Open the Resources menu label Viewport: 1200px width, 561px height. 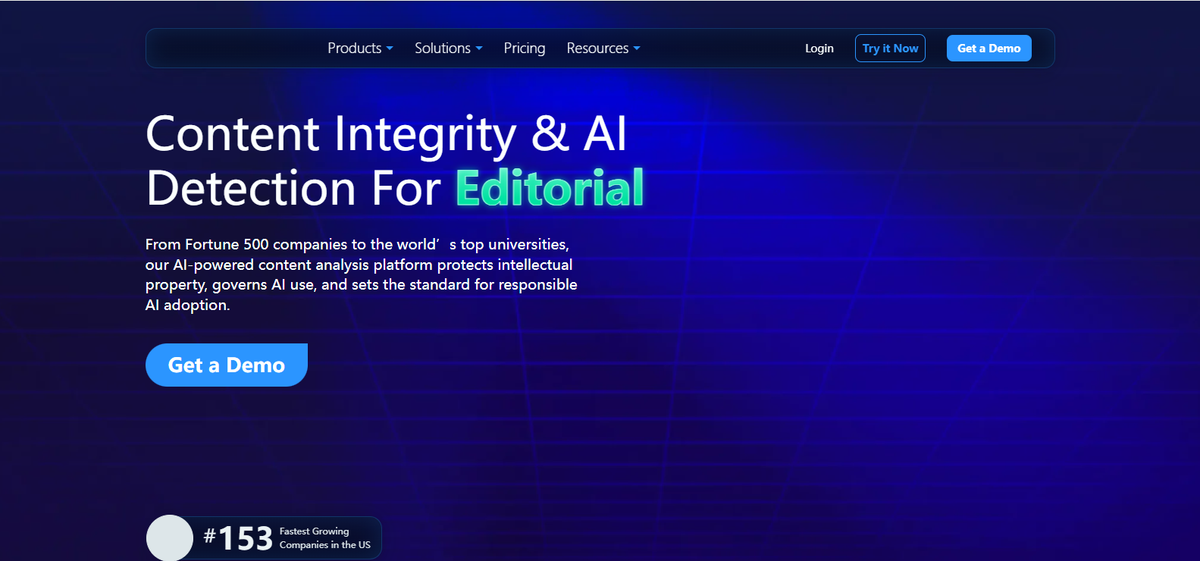pos(597,48)
